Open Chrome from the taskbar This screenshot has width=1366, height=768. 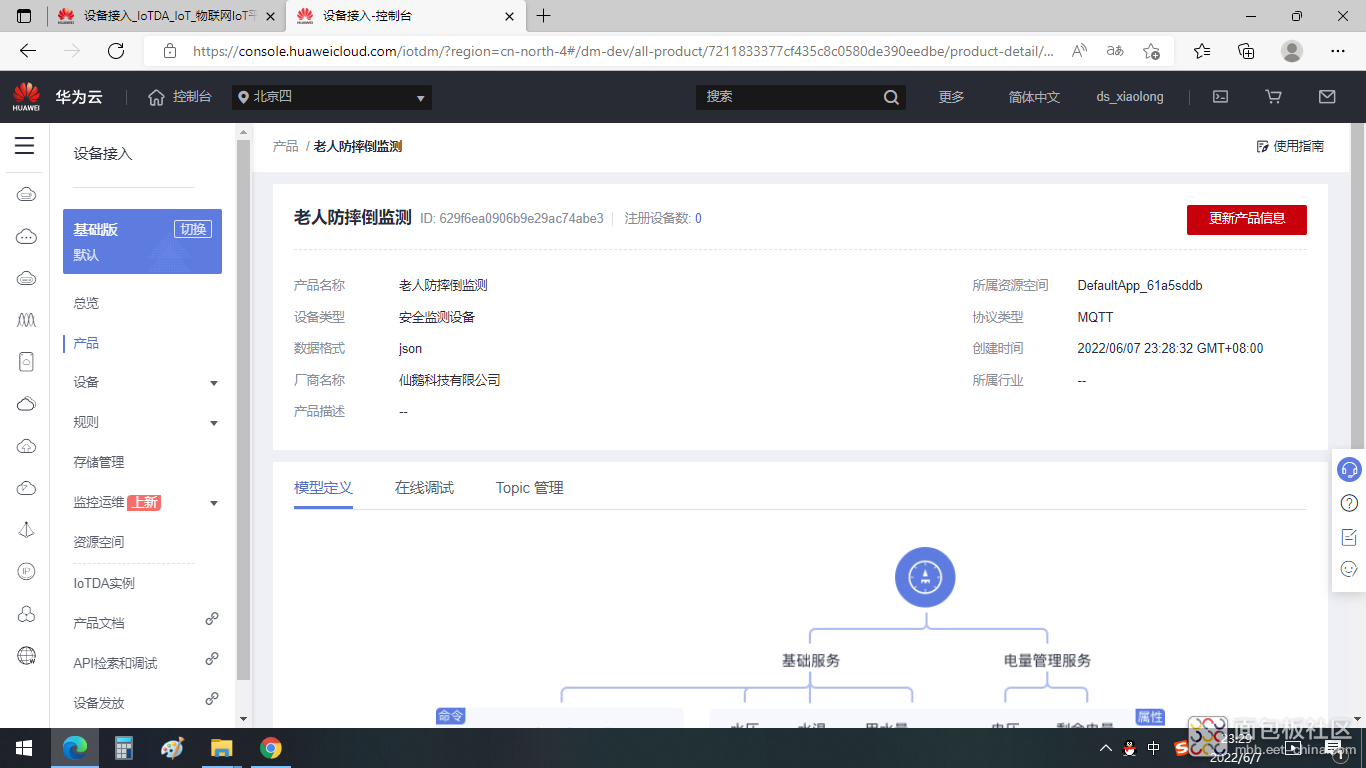coord(270,748)
